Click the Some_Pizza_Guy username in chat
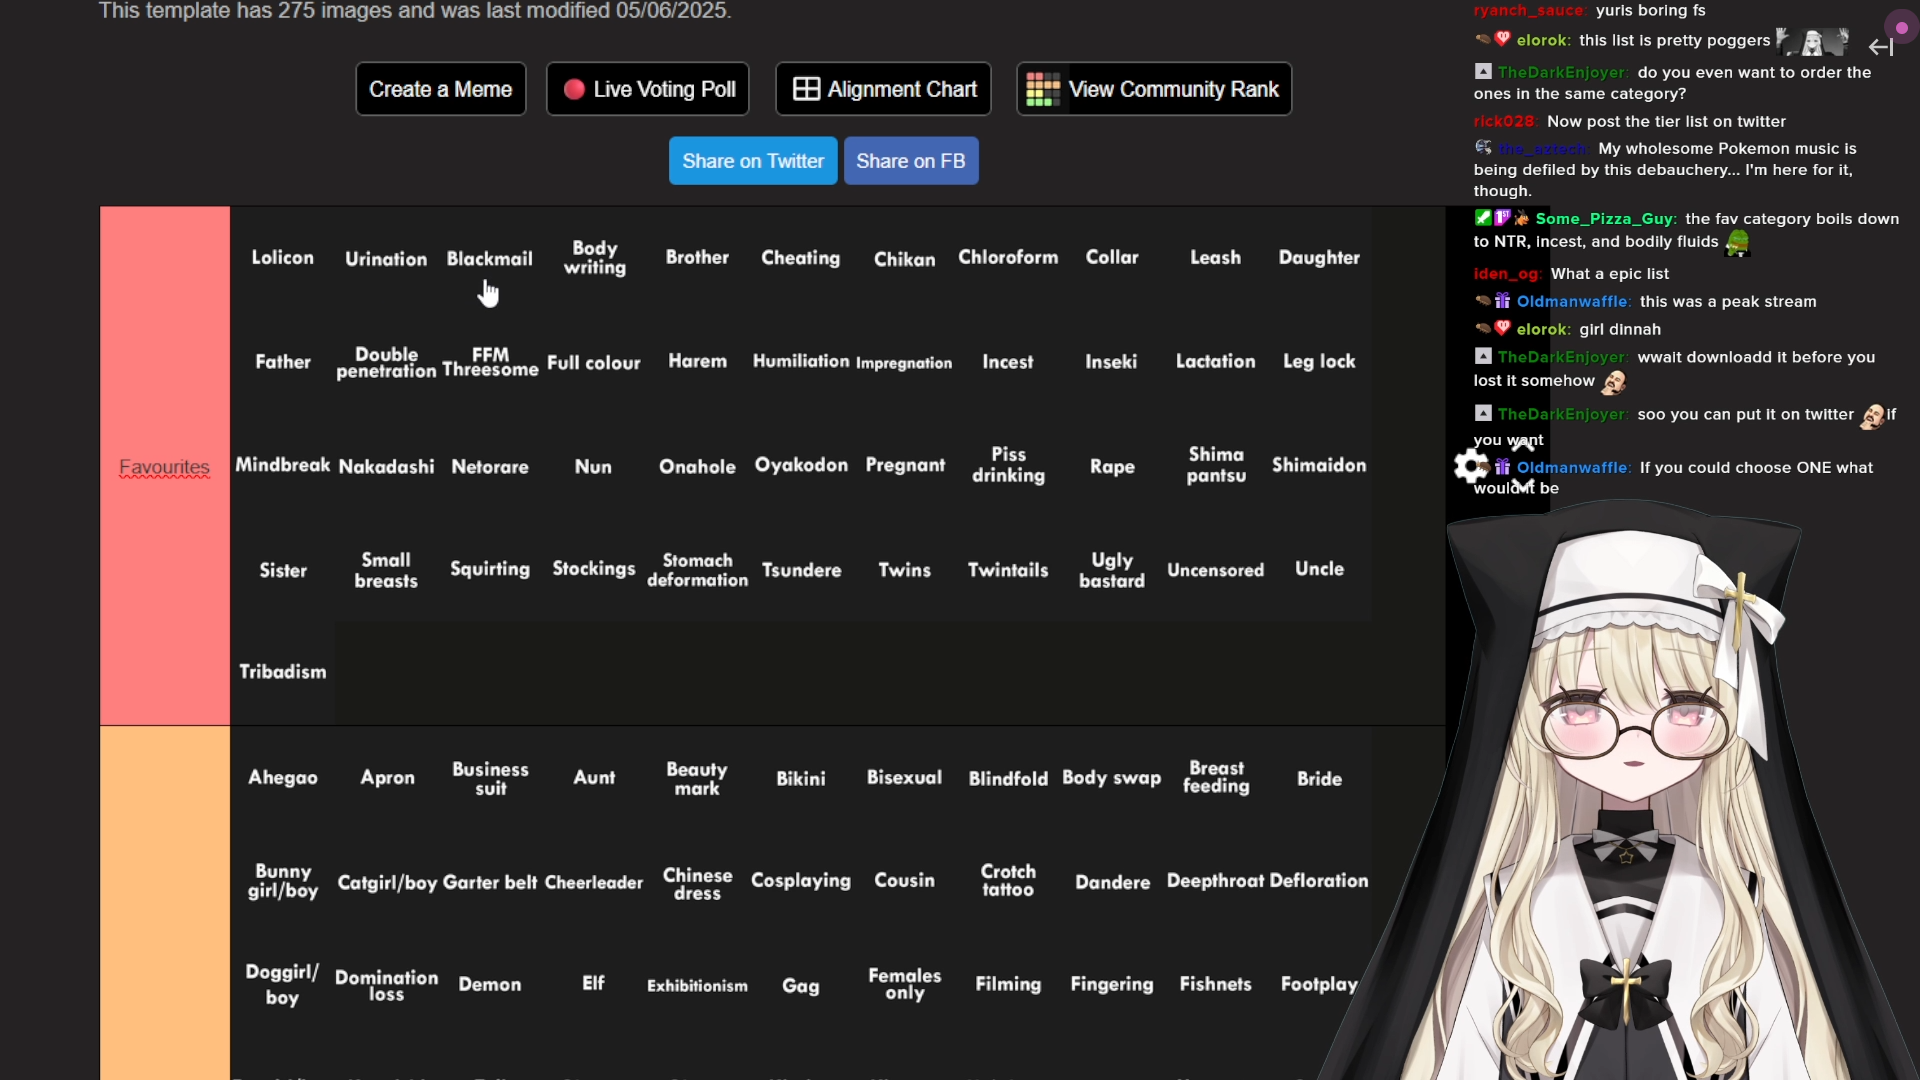 1604,219
